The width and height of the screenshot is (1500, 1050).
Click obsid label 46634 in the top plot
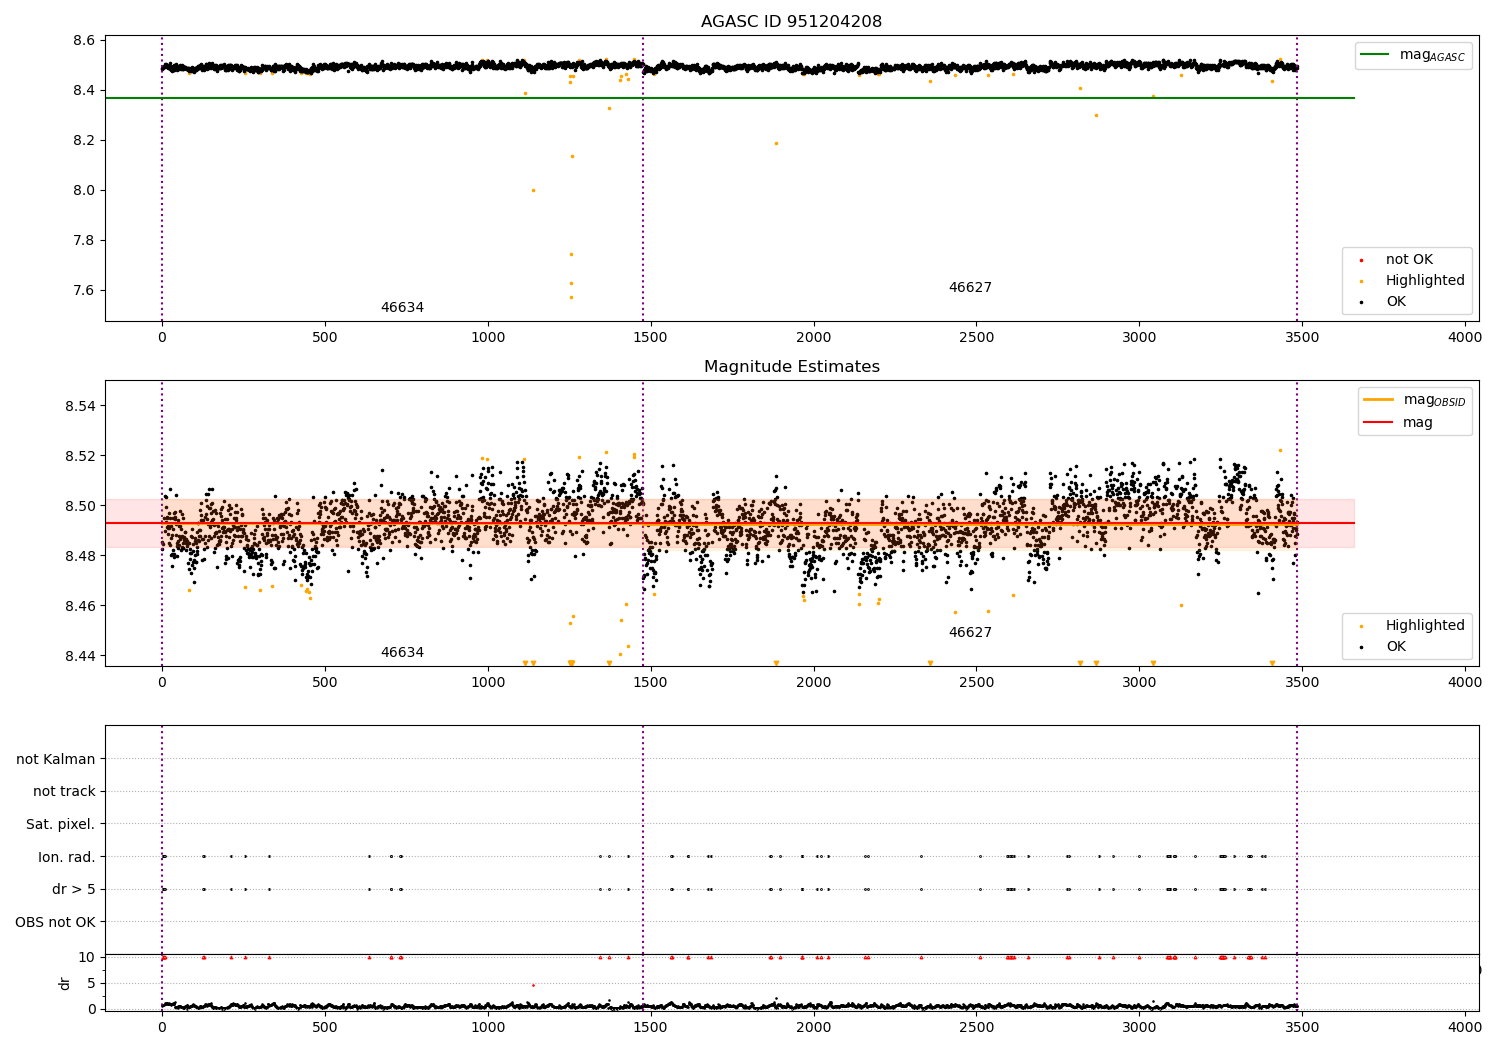(x=402, y=308)
